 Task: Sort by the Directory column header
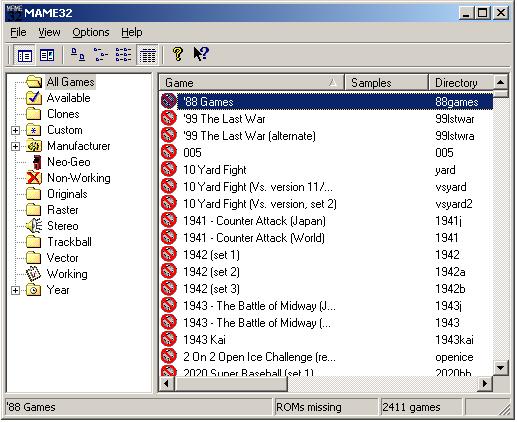click(461, 83)
